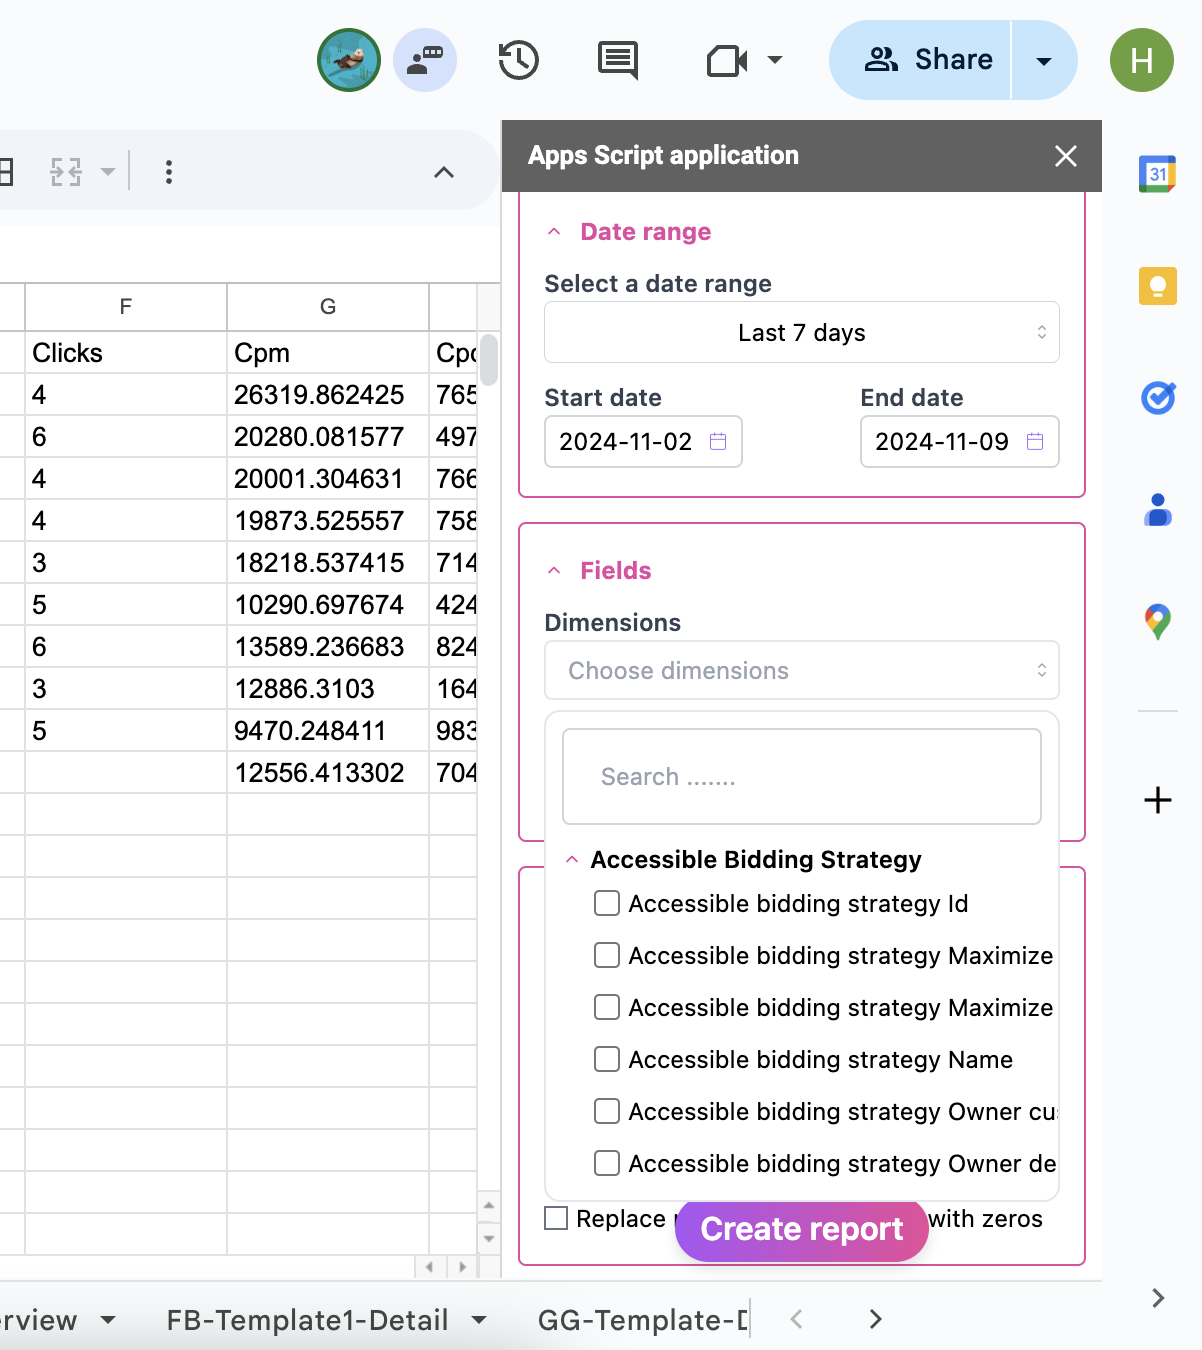Open the Choose dimensions dropdown

tap(800, 670)
